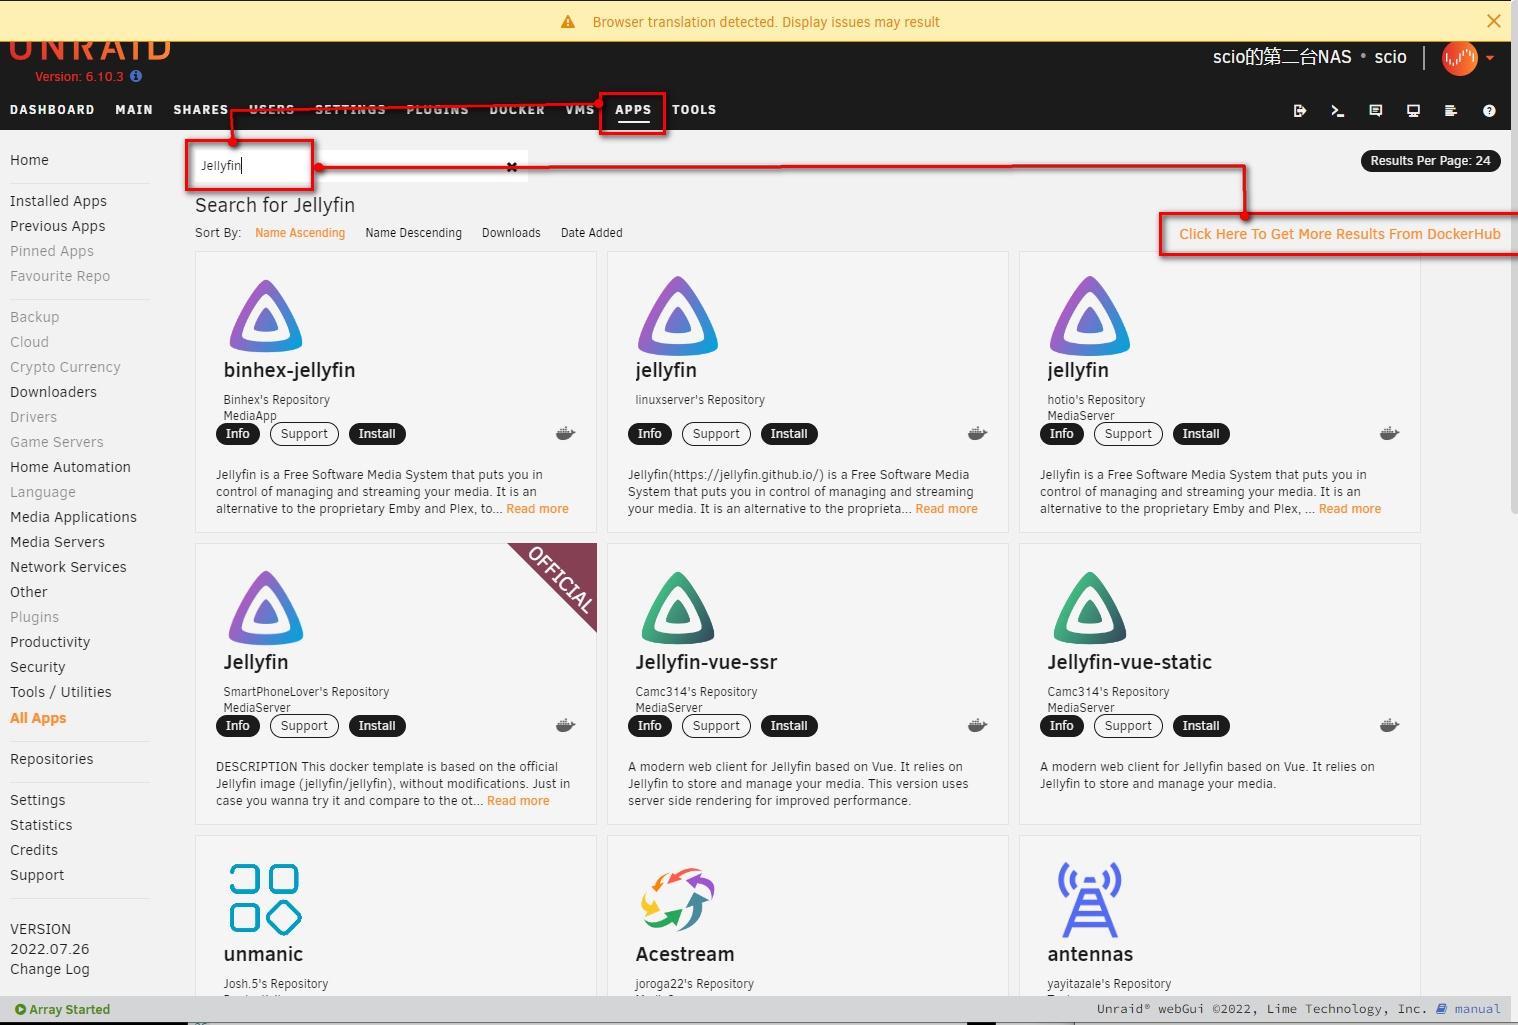
Task: Click the help question mark icon
Action: (1489, 111)
